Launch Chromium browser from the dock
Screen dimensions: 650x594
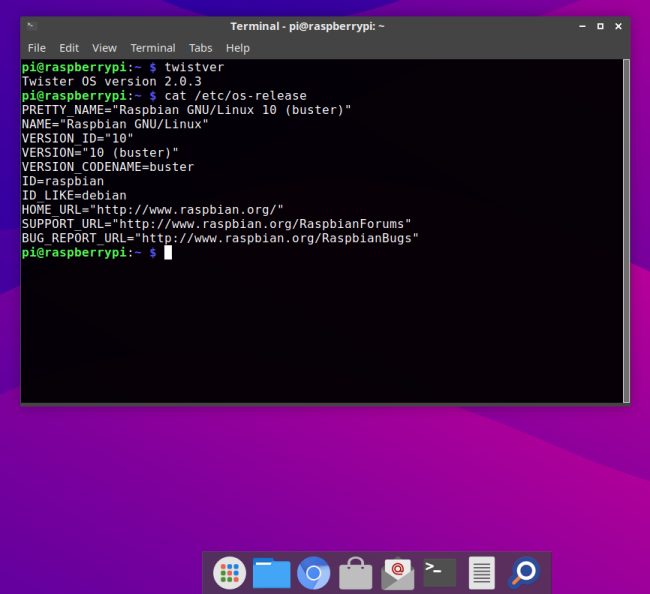(313, 573)
